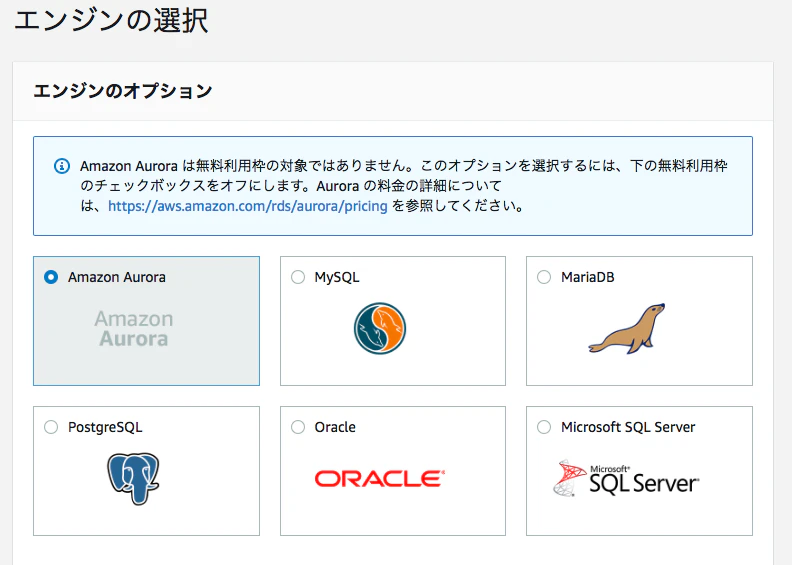Image resolution: width=792 pixels, height=565 pixels.
Task: Click the 'エンジンの選択' page title
Action: click(111, 21)
